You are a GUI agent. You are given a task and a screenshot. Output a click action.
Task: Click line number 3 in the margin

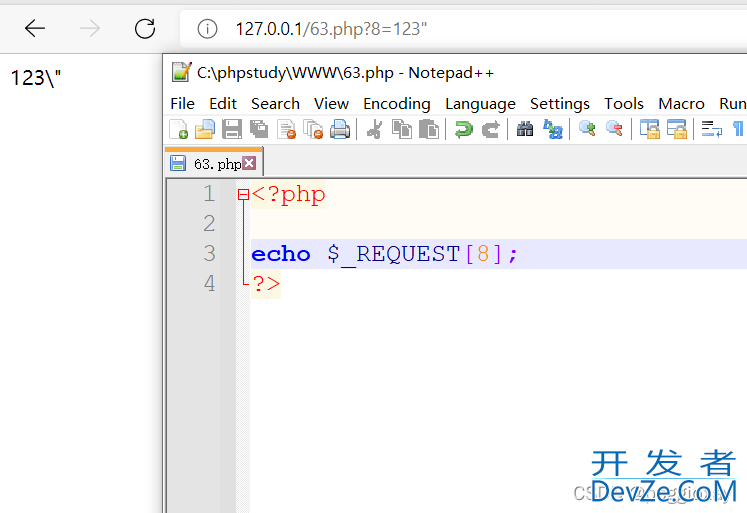tap(209, 253)
